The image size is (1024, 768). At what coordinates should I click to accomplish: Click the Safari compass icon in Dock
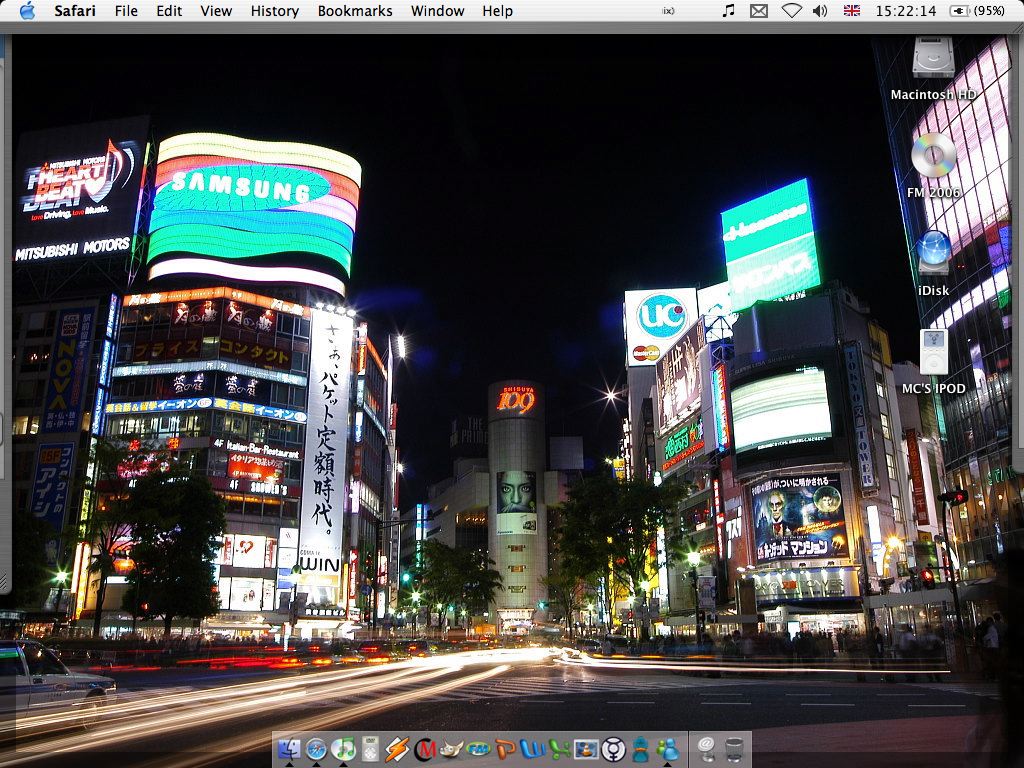click(316, 749)
